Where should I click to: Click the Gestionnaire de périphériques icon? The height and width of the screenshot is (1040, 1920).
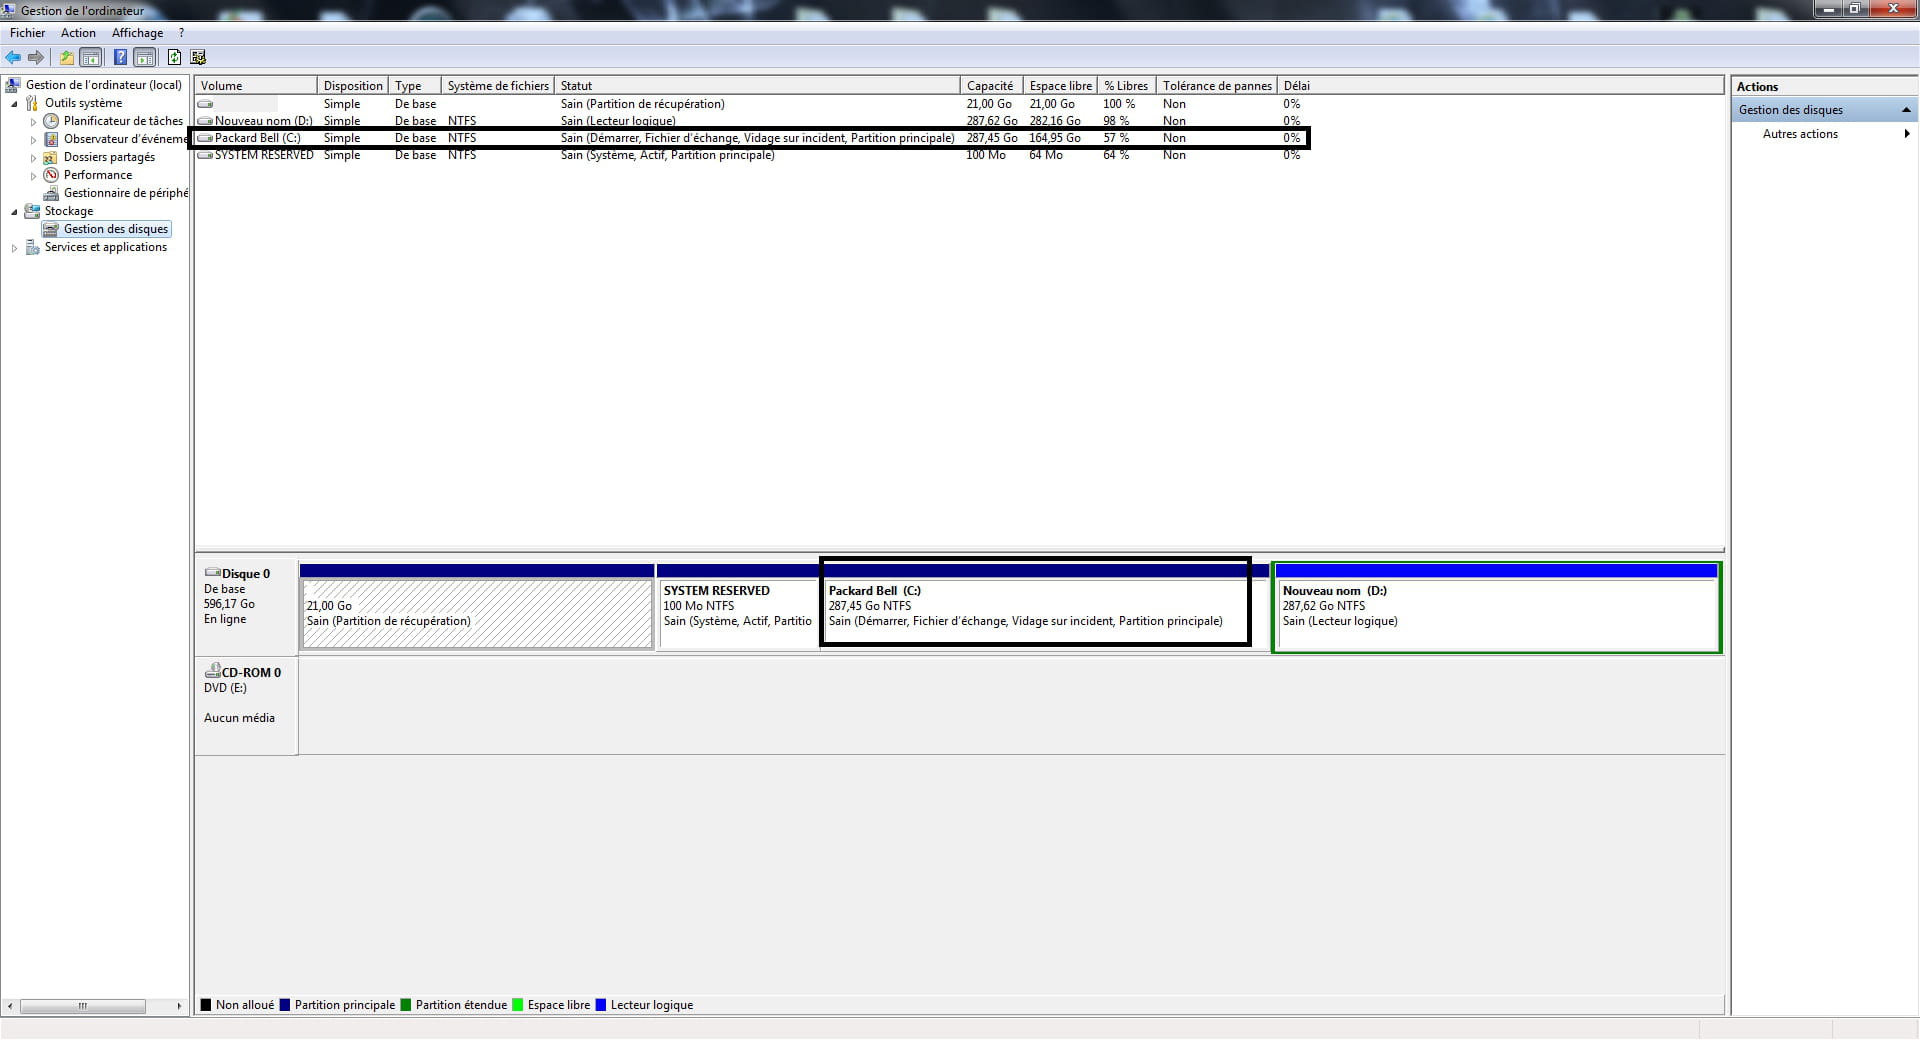51,193
